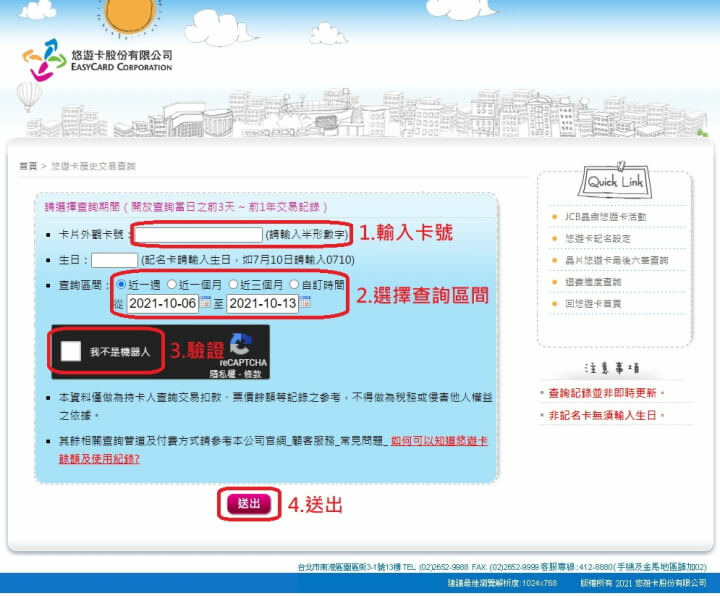Focus the 卡片外觀卡號 card number field

(x=198, y=235)
